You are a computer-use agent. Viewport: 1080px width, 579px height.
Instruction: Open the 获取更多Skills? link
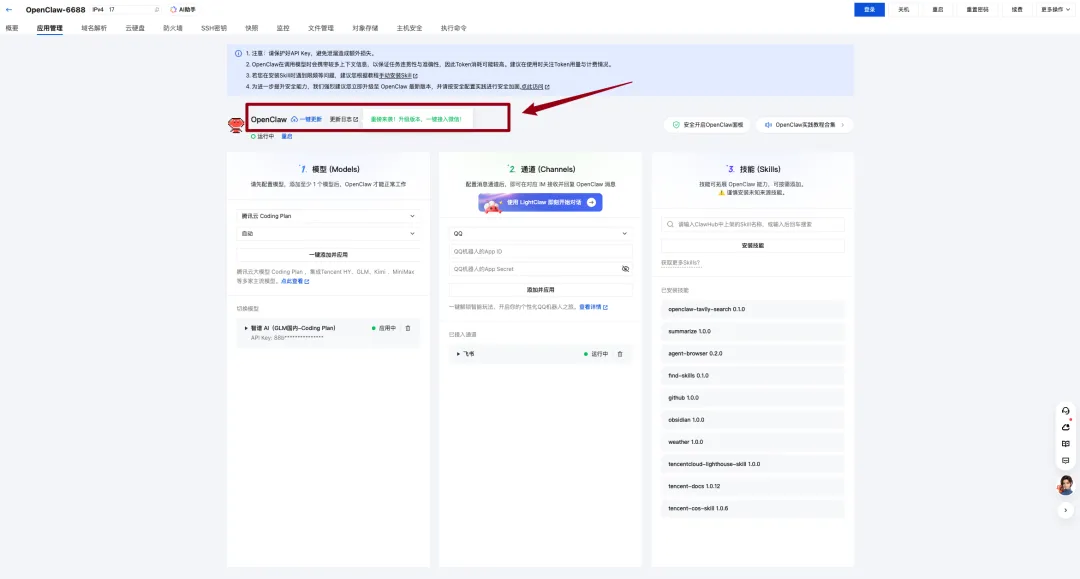click(681, 262)
